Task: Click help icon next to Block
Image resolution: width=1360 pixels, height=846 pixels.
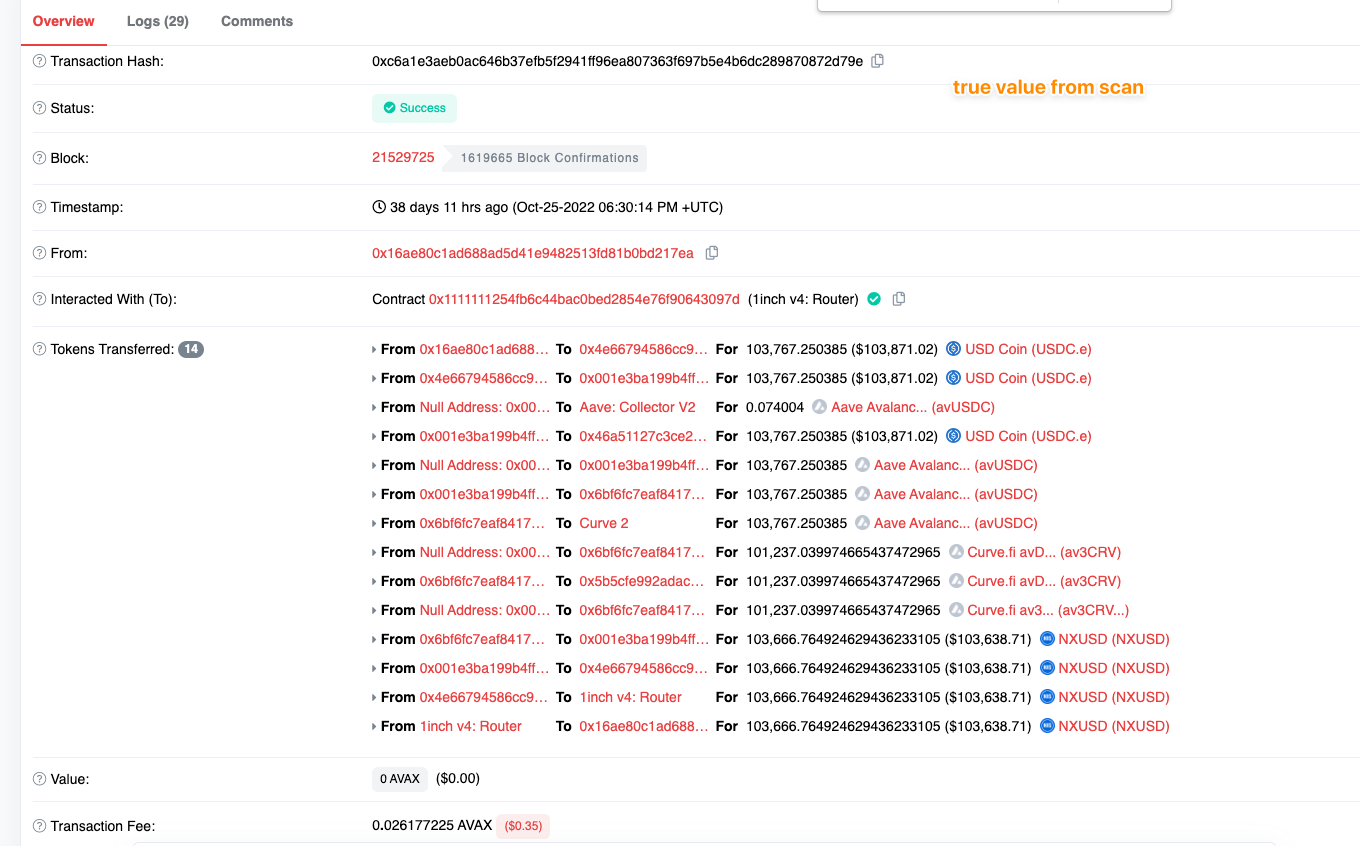Action: 39,158
